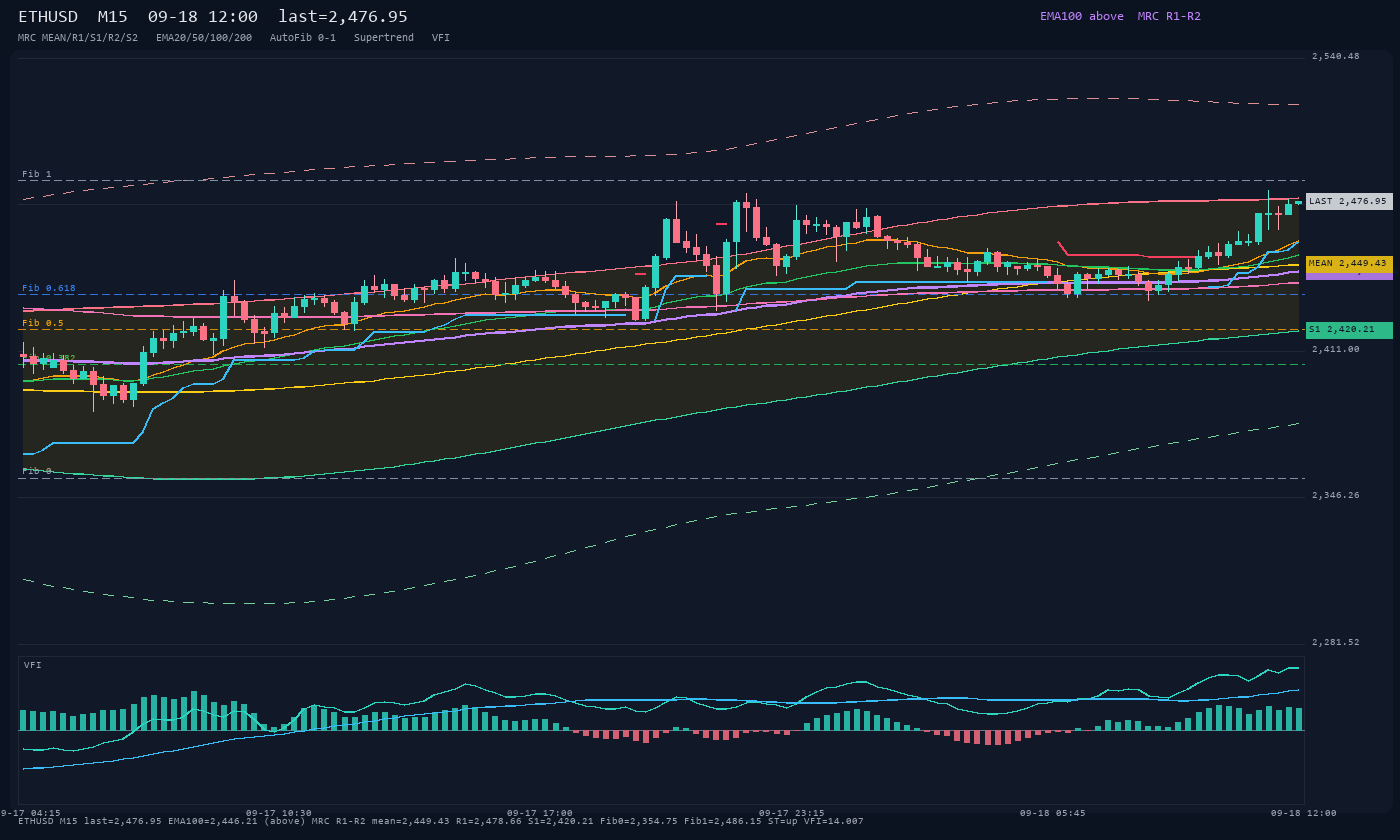Click the ETHUSD symbol title
The width and height of the screenshot is (1400, 840).
click(x=48, y=17)
